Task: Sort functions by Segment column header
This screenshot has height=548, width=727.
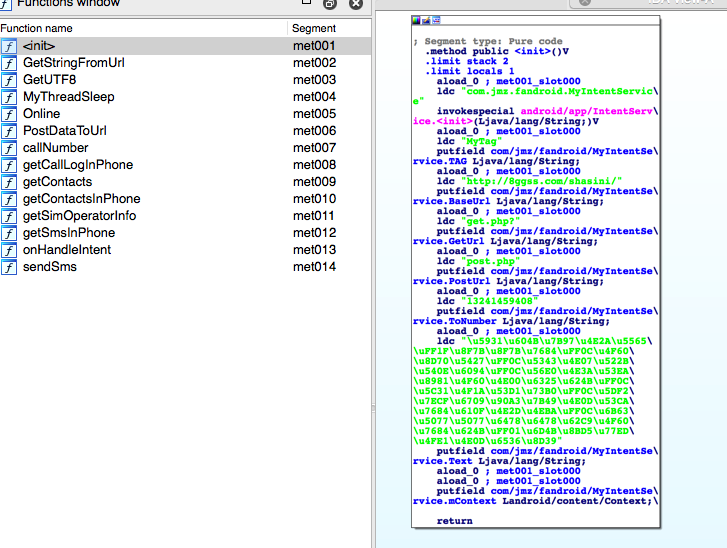Action: click(x=330, y=28)
